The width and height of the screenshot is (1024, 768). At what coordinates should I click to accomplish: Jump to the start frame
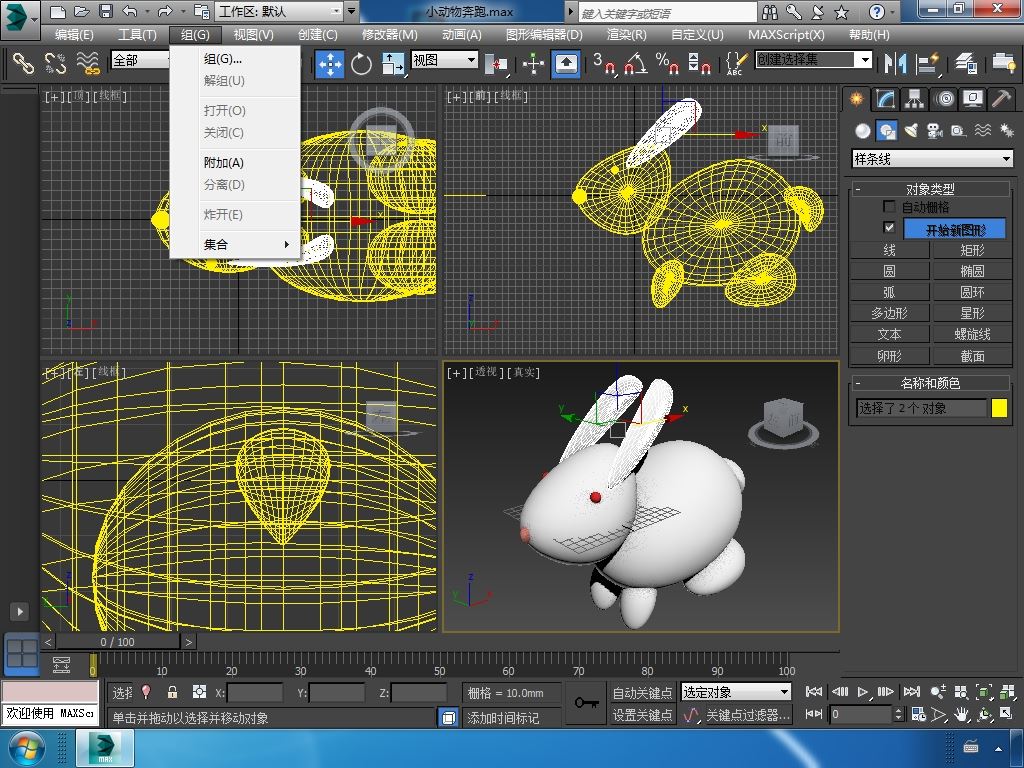click(814, 692)
